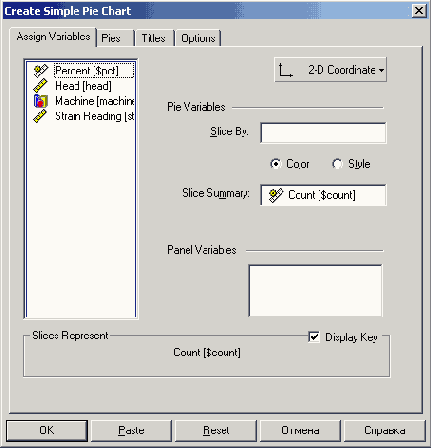Switch to the Pies tab
Screen dimensions: 431x448
(115, 38)
